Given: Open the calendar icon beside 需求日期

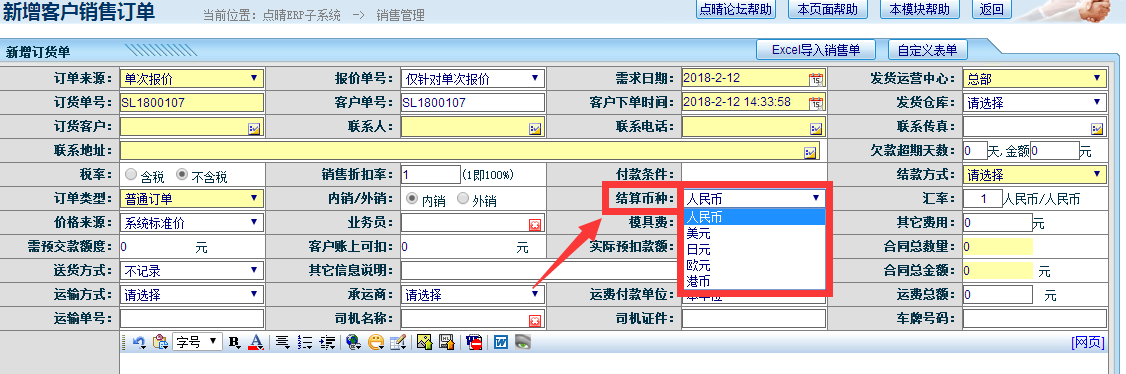Looking at the screenshot, I should (x=816, y=79).
